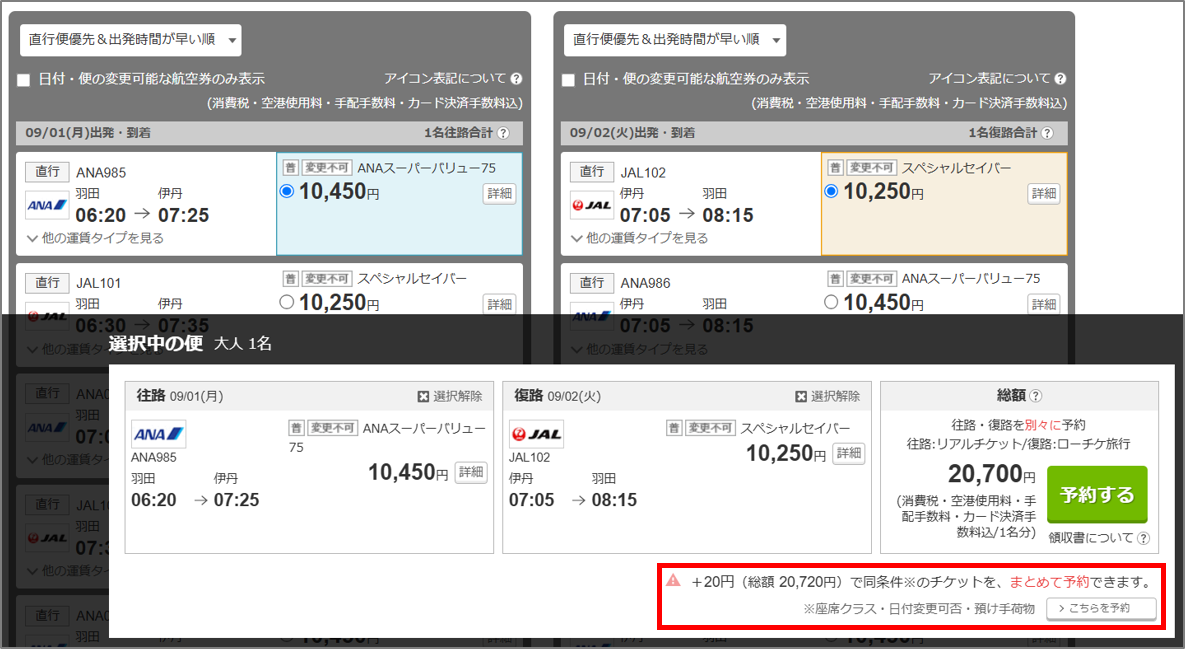Enable left 日付・便の変更可能な航空券のみ表示 checkbox
The width and height of the screenshot is (1185, 649).
pos(24,80)
